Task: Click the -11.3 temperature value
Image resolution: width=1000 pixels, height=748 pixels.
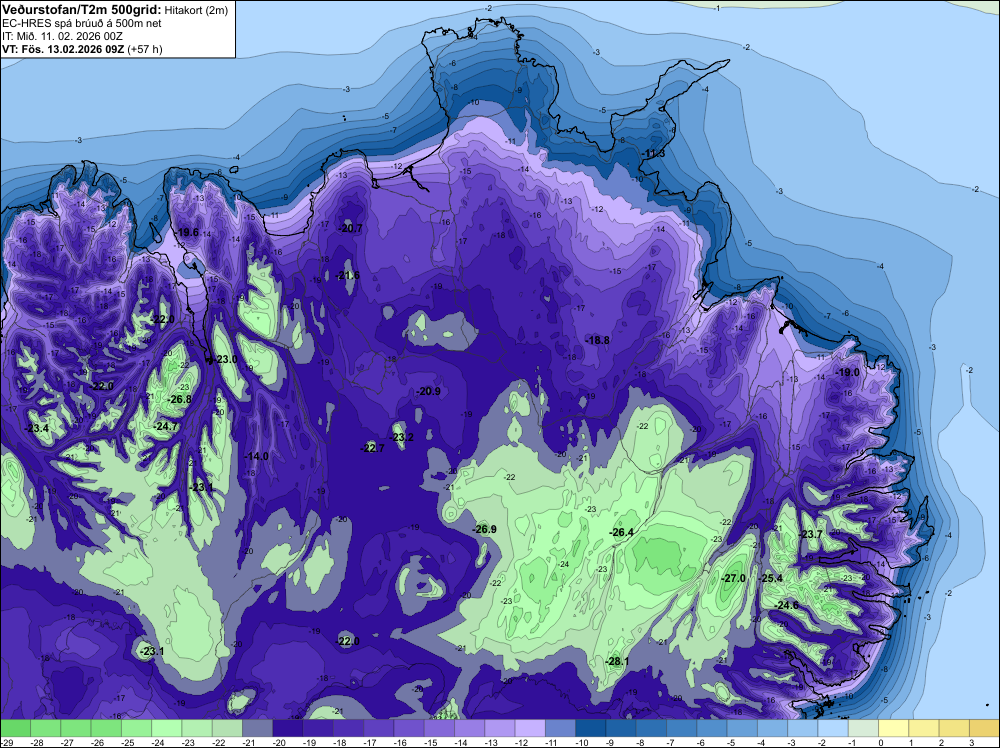Action: tap(654, 154)
